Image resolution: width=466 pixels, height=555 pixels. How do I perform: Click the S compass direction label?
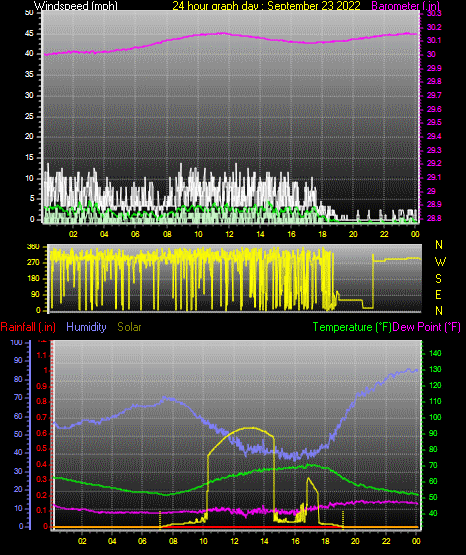pyautogui.click(x=438, y=279)
